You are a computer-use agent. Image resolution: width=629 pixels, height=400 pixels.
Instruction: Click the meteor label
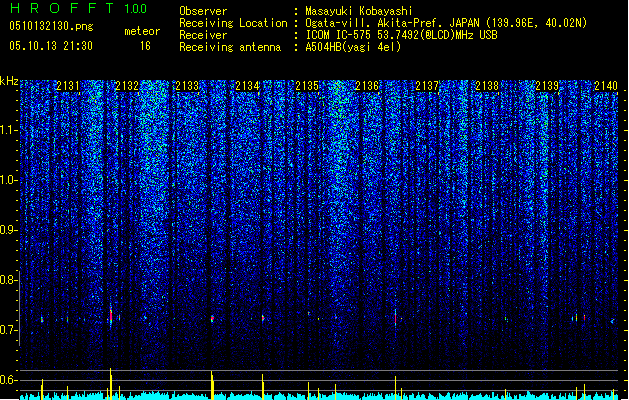[x=142, y=31]
